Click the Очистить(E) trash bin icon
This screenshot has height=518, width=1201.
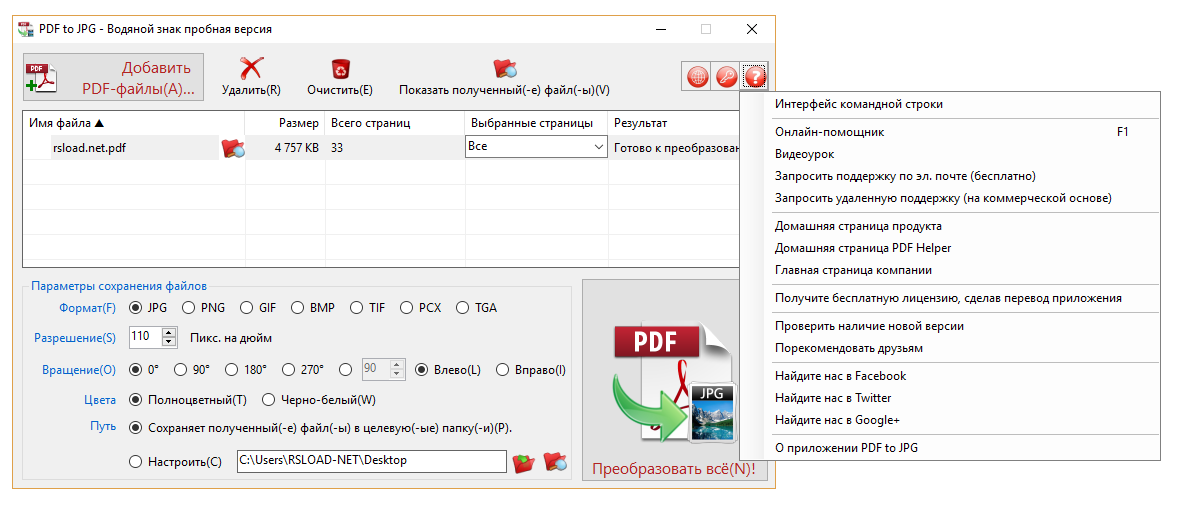pyautogui.click(x=340, y=68)
